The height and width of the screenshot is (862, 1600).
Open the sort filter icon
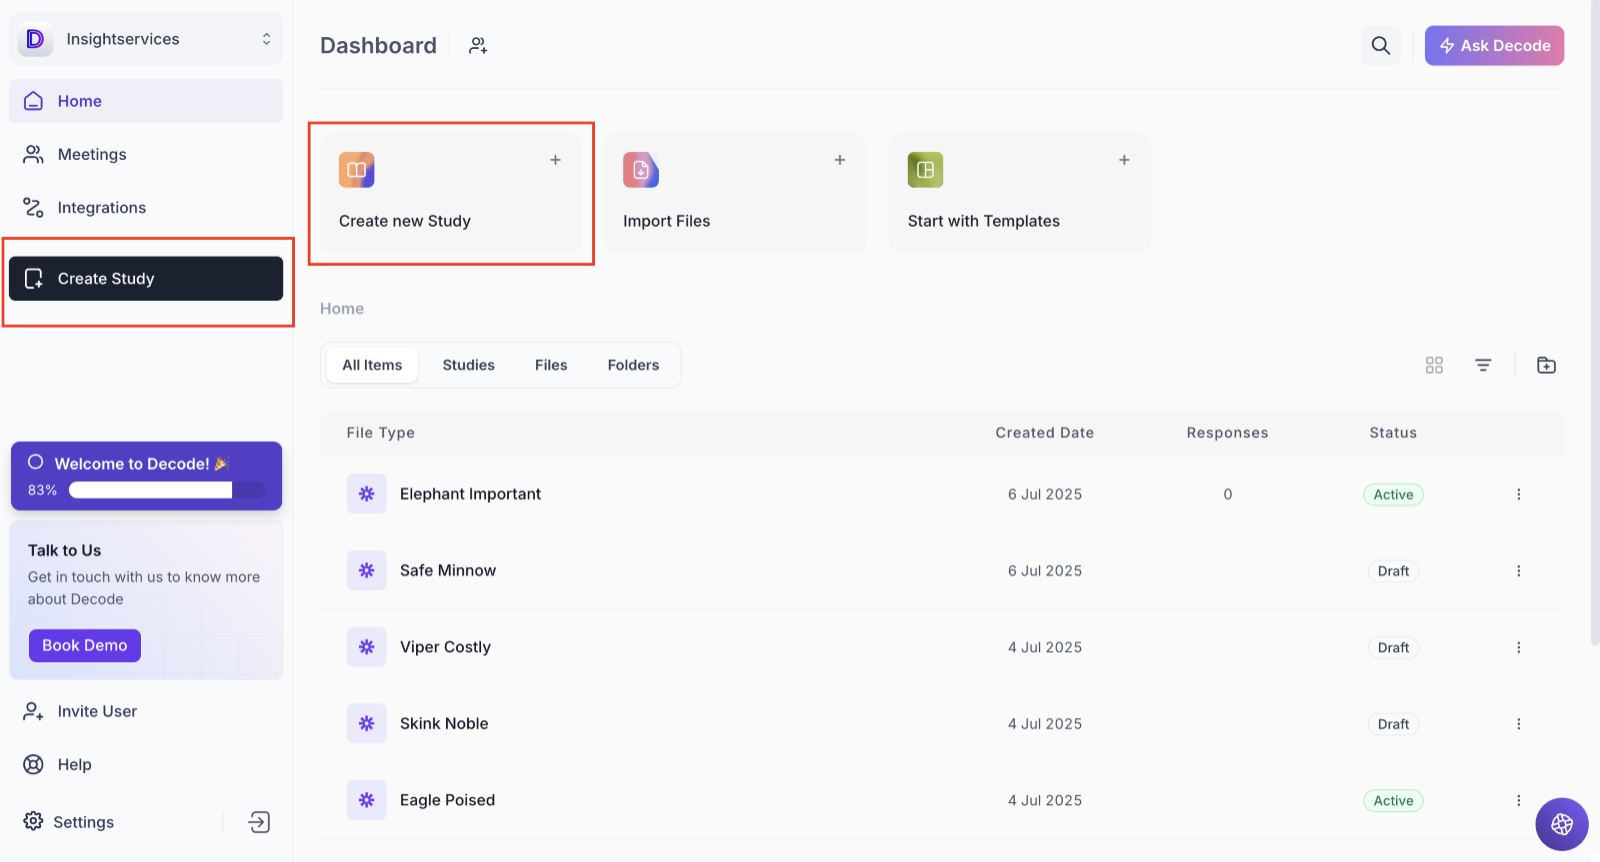click(x=1483, y=365)
